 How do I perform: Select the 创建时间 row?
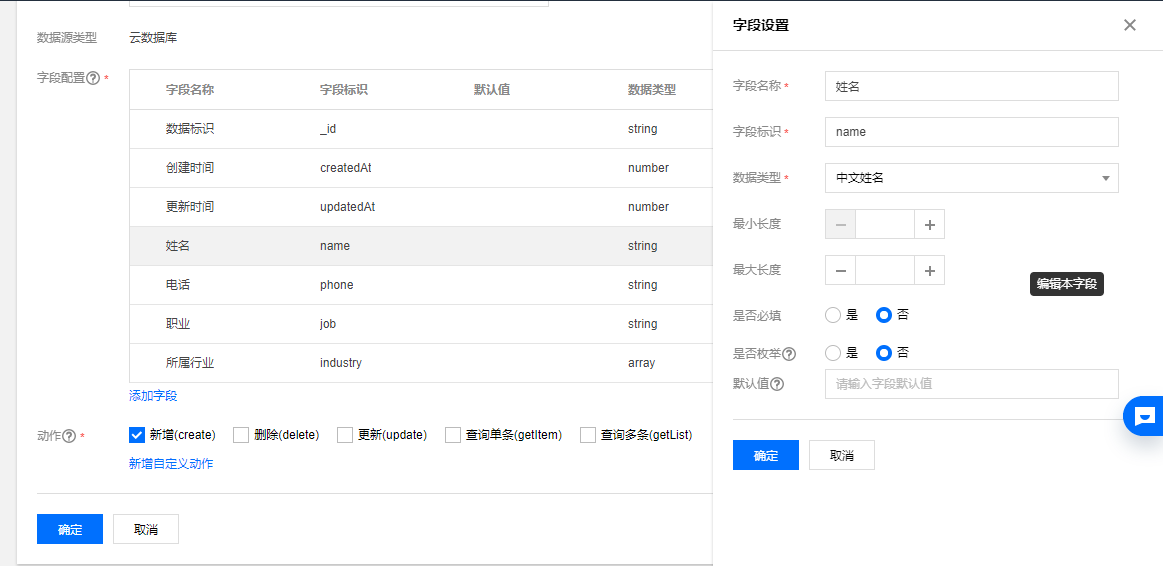pos(421,168)
